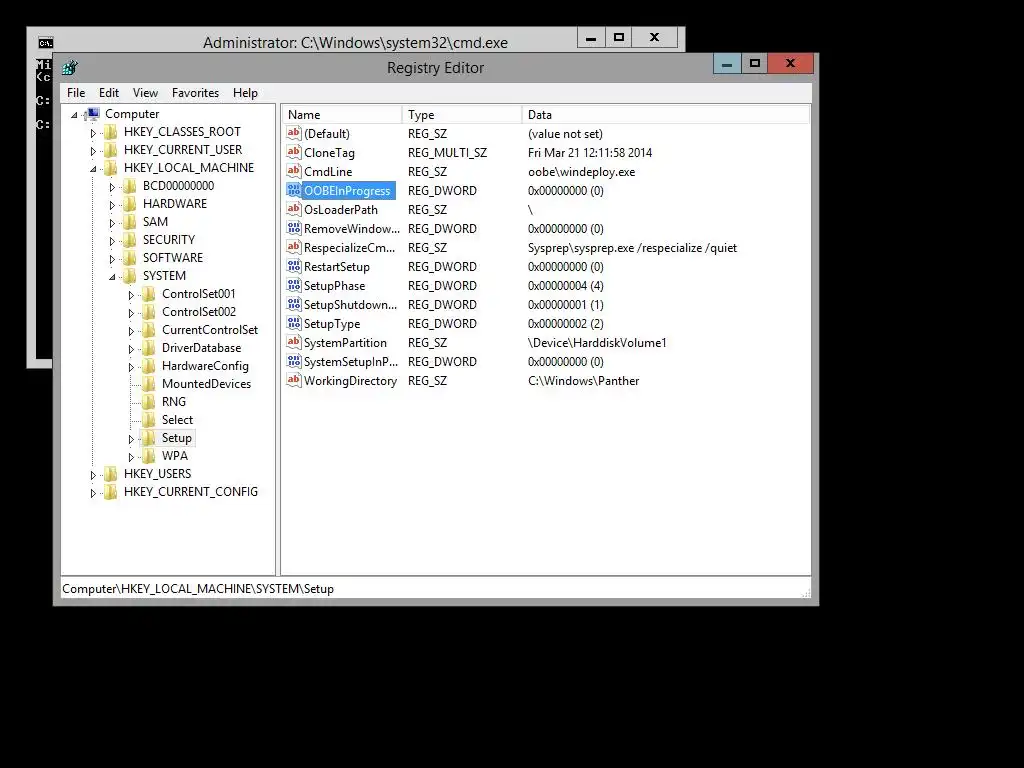Click the HKEY_CLASSES_ROOT folder icon
Screen dimensions: 1024x768
[111, 132]
